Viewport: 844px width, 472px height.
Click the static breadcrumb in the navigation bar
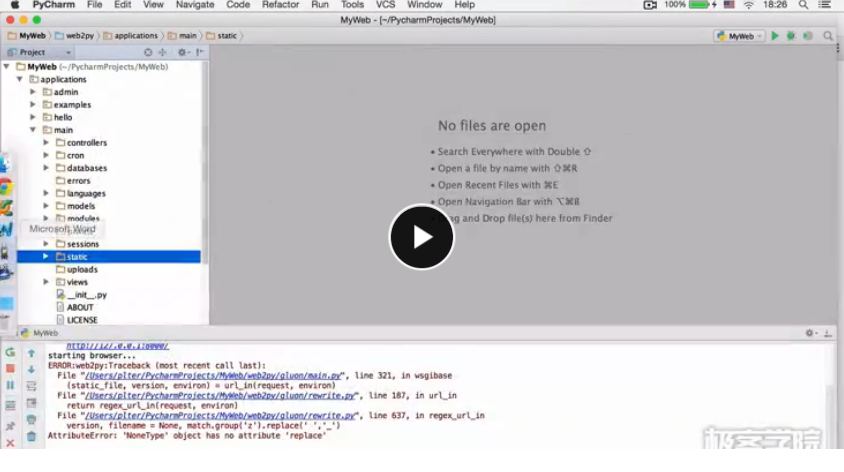pos(221,36)
